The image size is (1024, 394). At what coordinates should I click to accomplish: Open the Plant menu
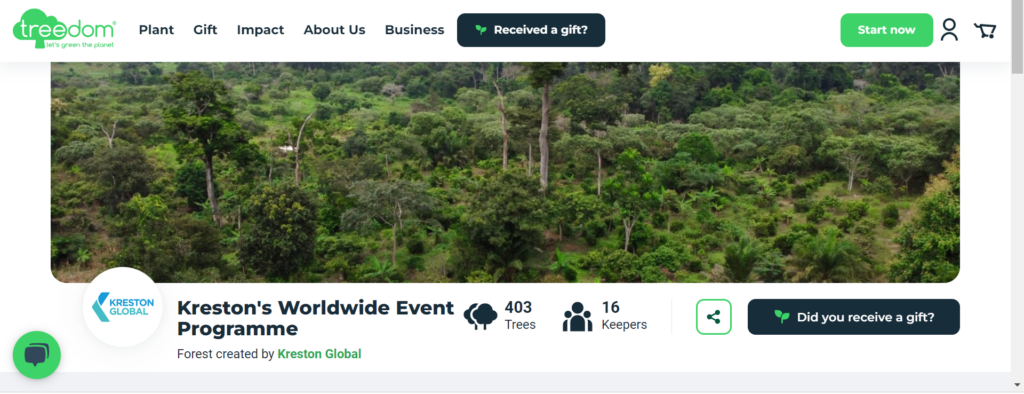click(x=156, y=30)
